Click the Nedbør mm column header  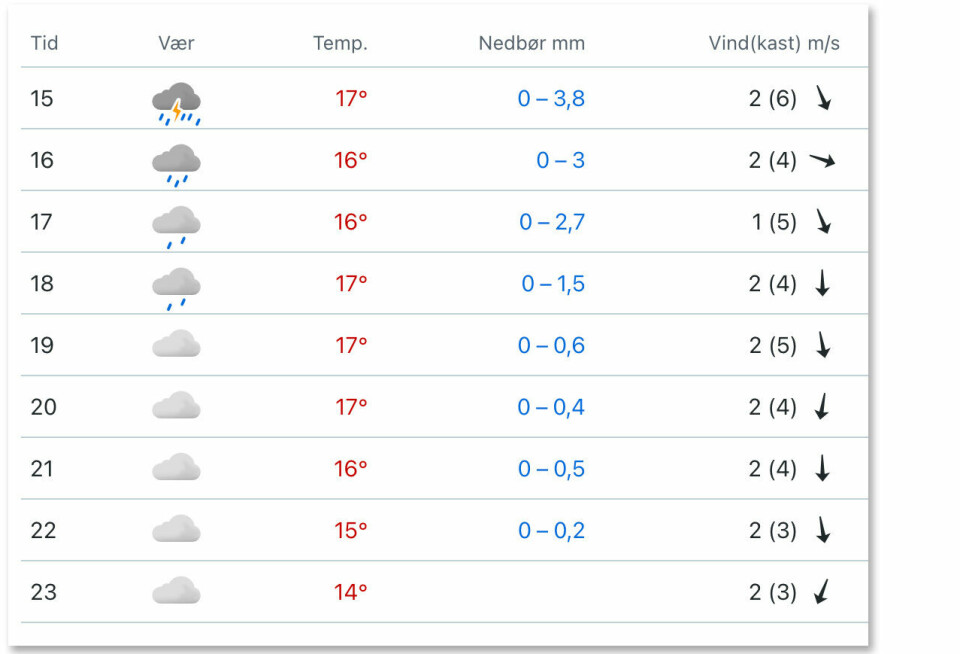coord(531,43)
